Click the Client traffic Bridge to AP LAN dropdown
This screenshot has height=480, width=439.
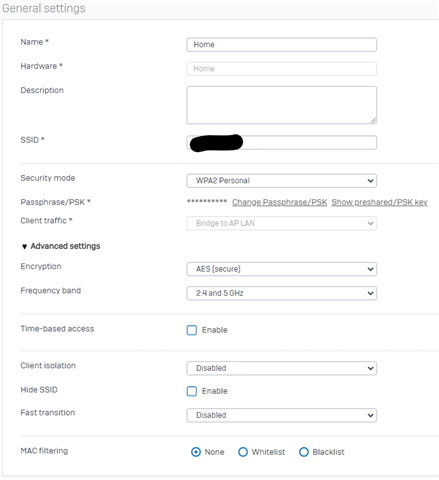point(282,223)
